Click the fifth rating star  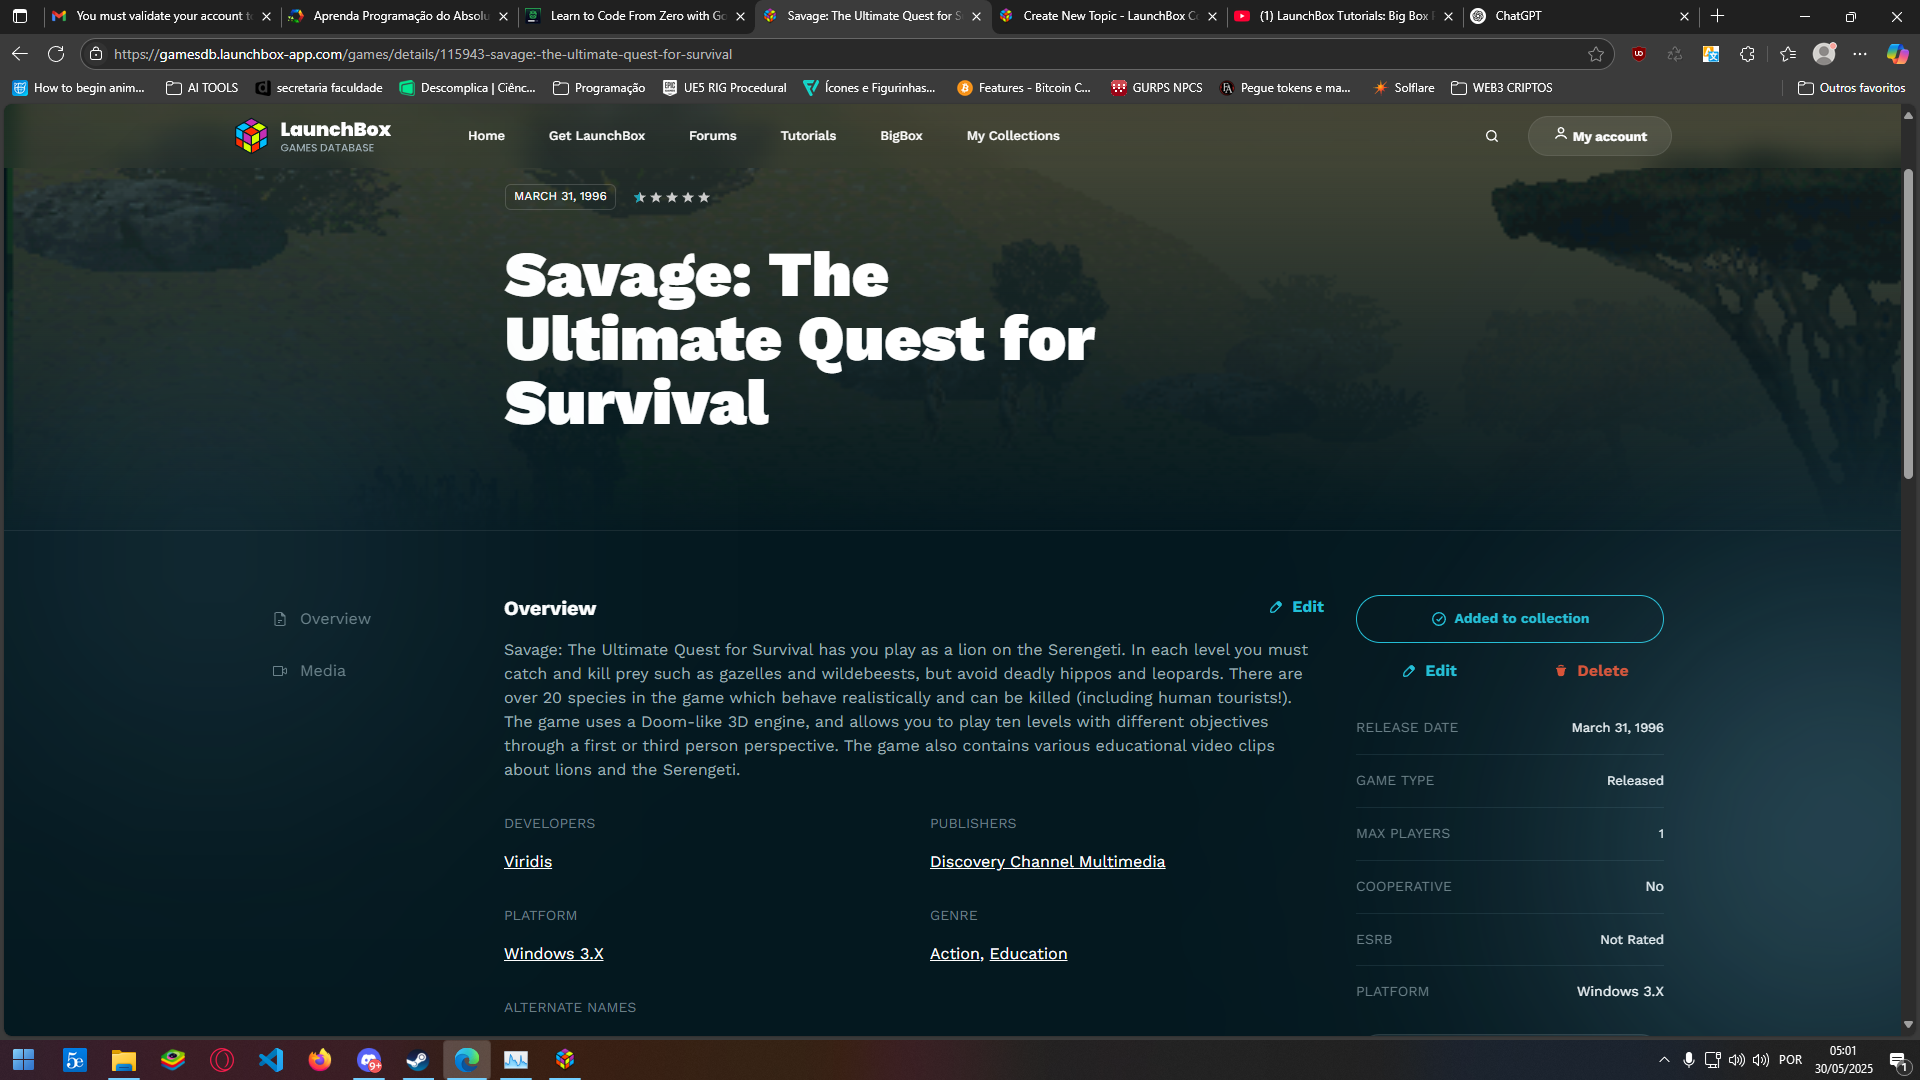coord(704,197)
